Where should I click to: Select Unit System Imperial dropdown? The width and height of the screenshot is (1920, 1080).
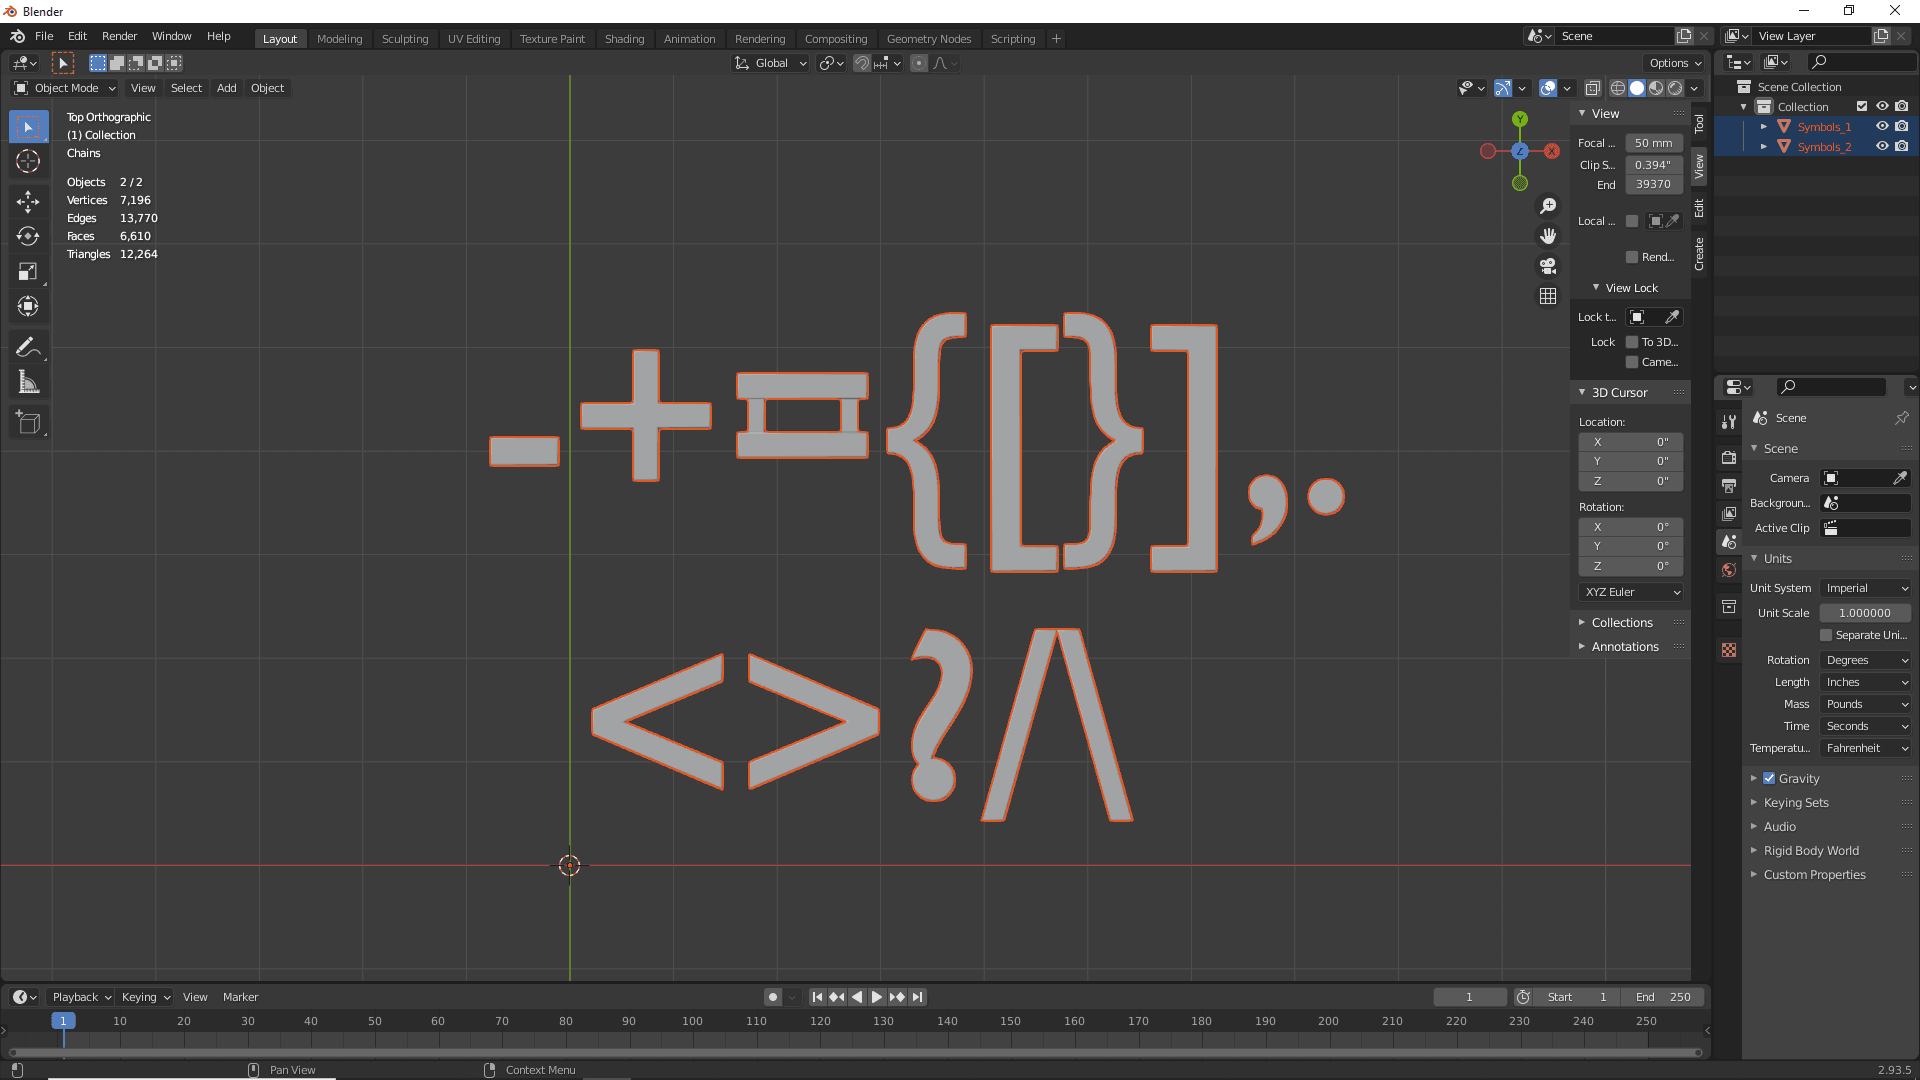(x=1867, y=587)
